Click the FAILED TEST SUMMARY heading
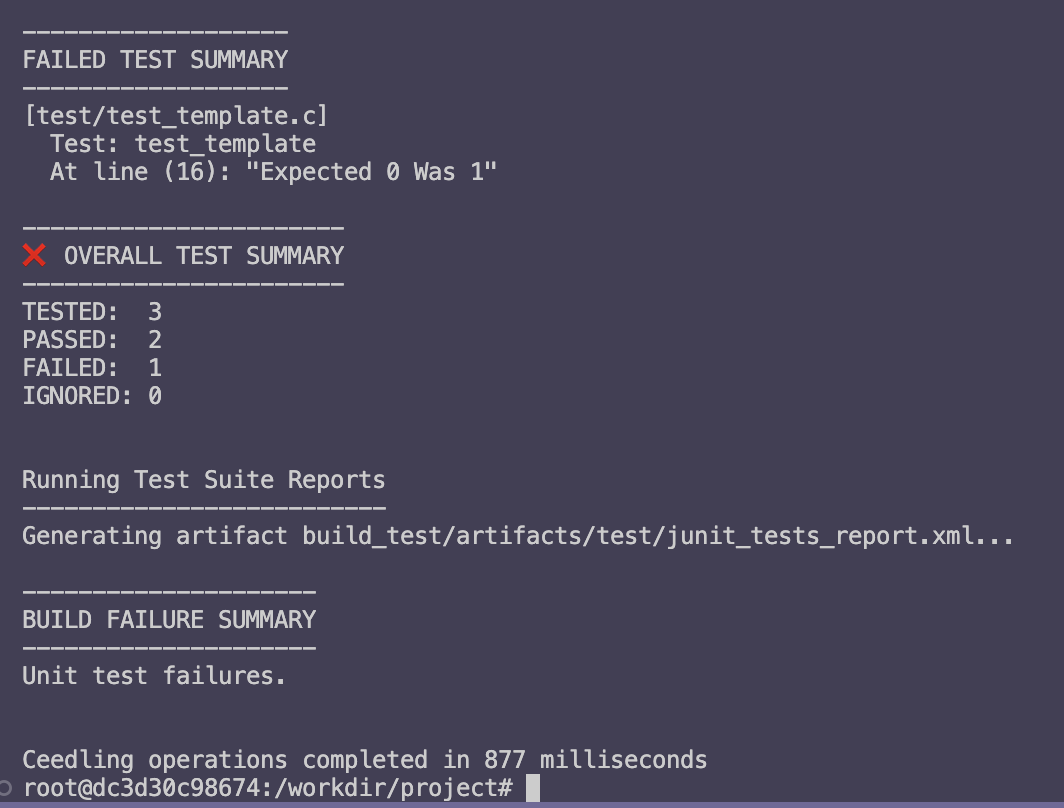Viewport: 1064px width, 808px height. pyautogui.click(x=155, y=60)
